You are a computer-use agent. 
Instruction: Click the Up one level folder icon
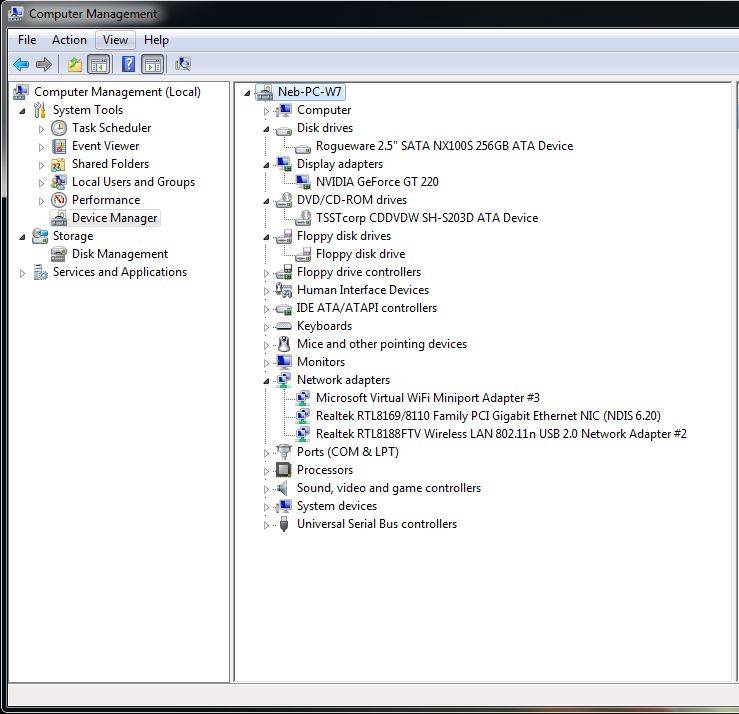[x=74, y=64]
